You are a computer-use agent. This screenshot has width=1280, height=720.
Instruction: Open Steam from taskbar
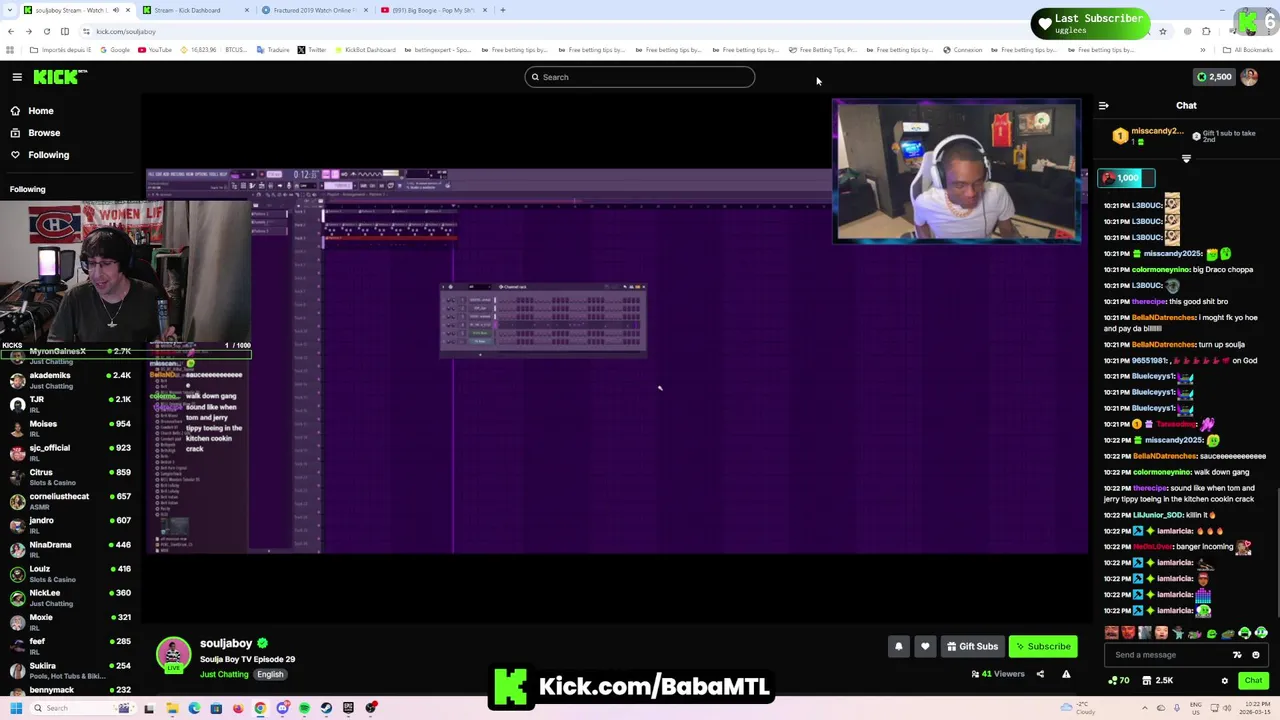(x=326, y=708)
